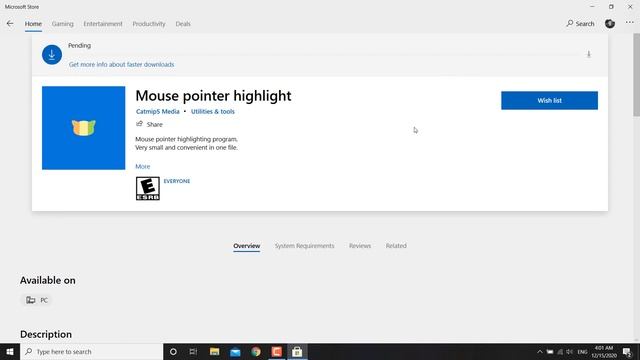The width and height of the screenshot is (640, 360).
Task: Open Cortana from the taskbar
Action: click(173, 351)
